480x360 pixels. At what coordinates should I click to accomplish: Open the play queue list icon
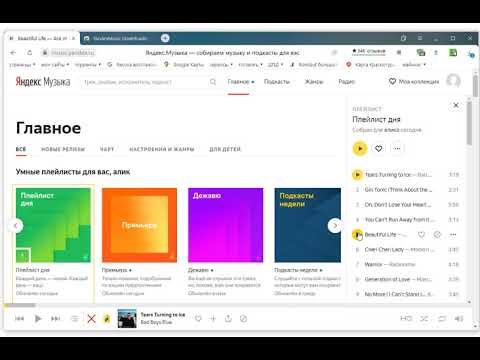(75, 319)
